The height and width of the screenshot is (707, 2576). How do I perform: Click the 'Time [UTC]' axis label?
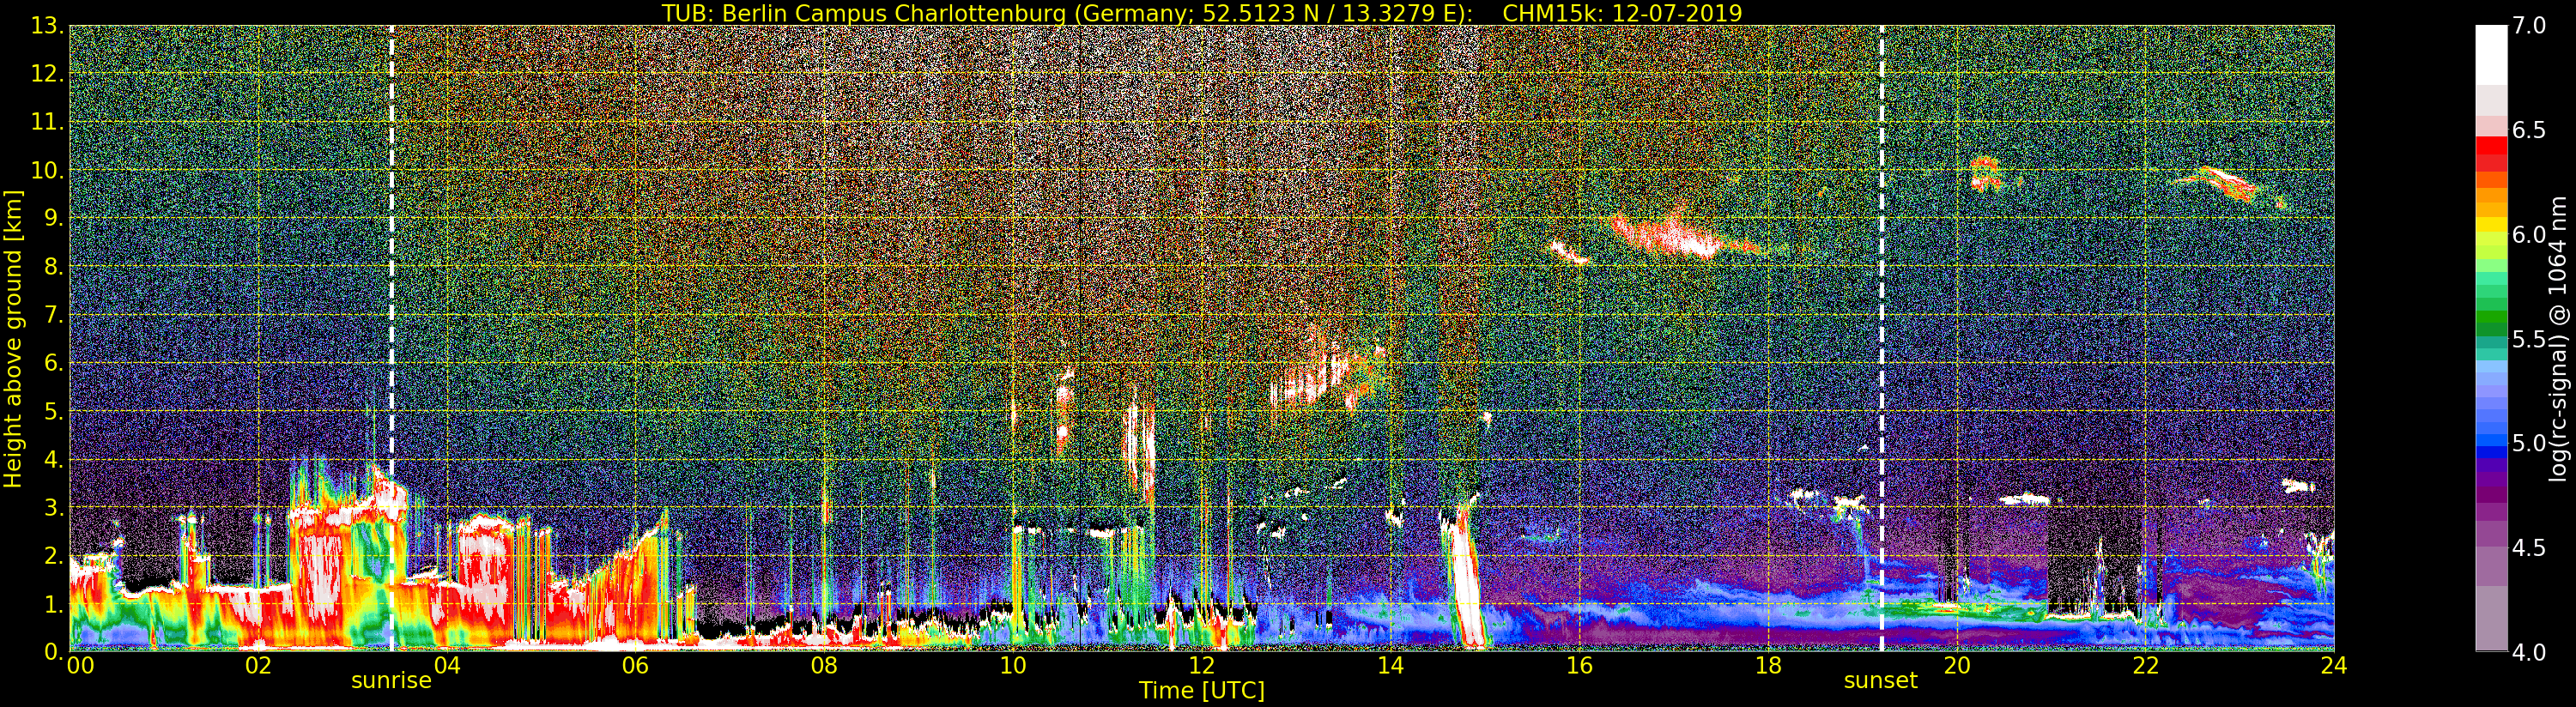click(x=1202, y=691)
